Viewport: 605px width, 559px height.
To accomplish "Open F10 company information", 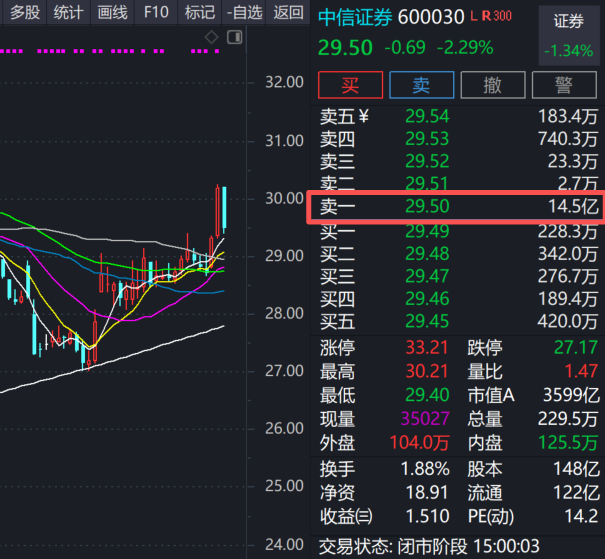I will pos(156,12).
